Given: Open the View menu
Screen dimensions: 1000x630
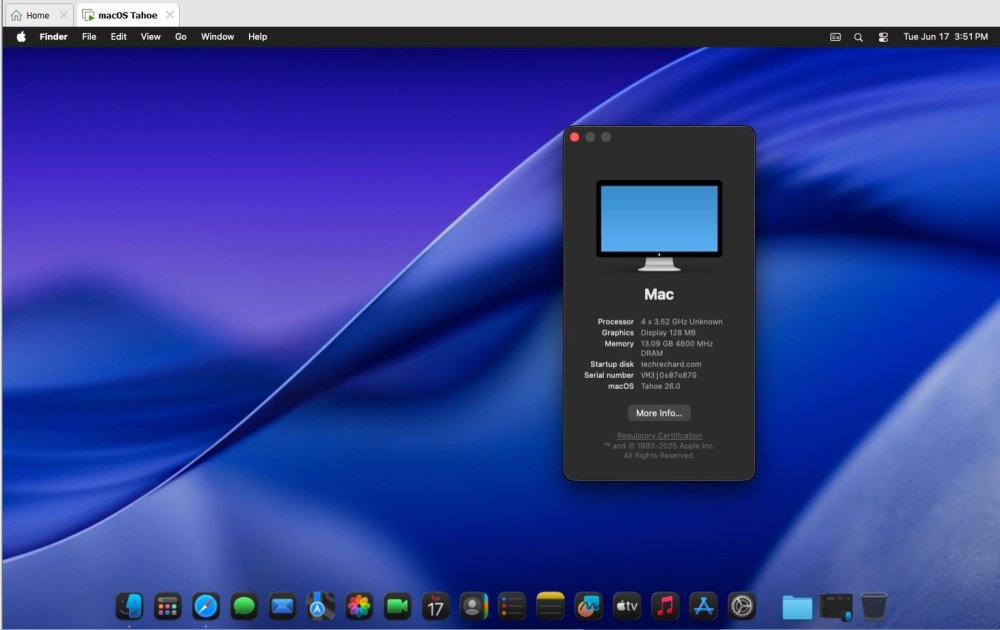Looking at the screenshot, I should coord(151,37).
